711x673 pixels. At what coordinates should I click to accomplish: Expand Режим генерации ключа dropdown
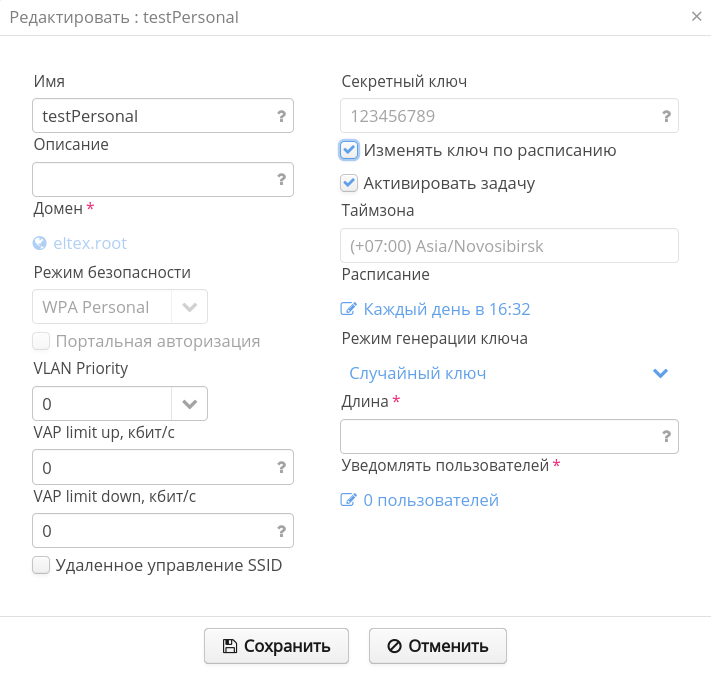(660, 373)
